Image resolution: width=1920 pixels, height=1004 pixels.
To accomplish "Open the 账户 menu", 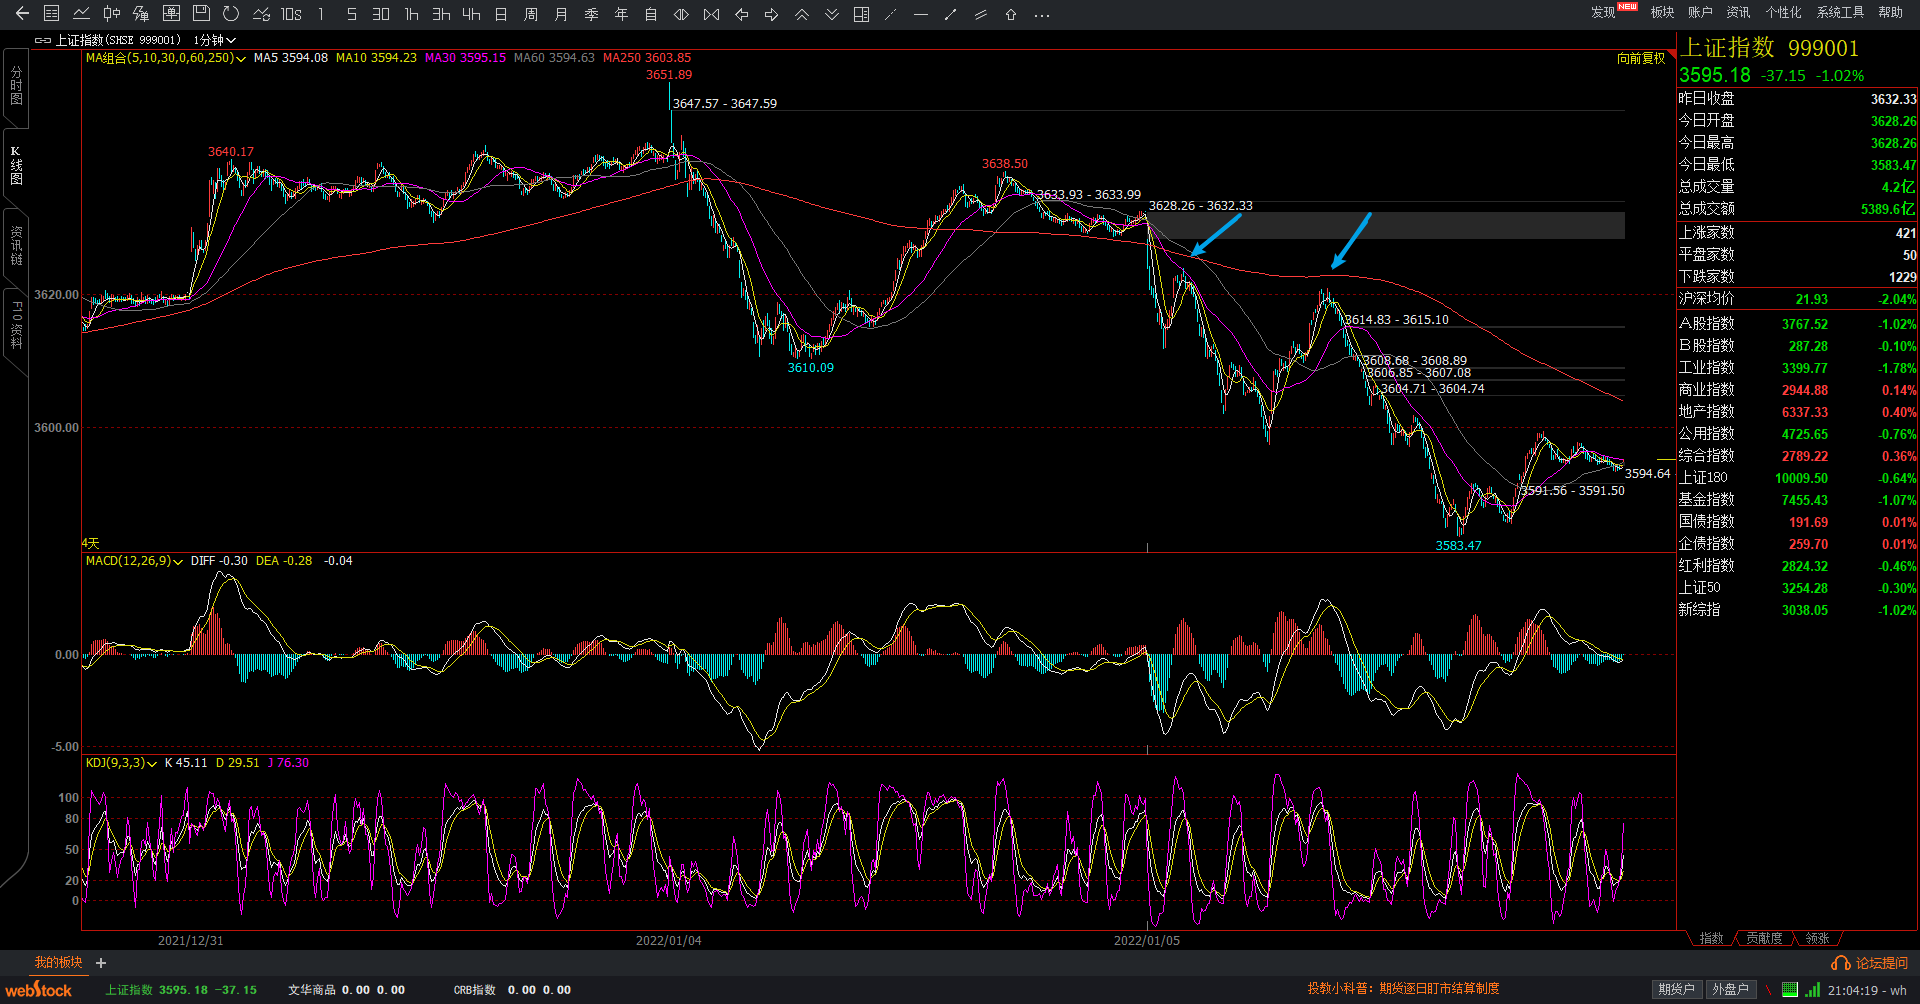I will click(1700, 12).
